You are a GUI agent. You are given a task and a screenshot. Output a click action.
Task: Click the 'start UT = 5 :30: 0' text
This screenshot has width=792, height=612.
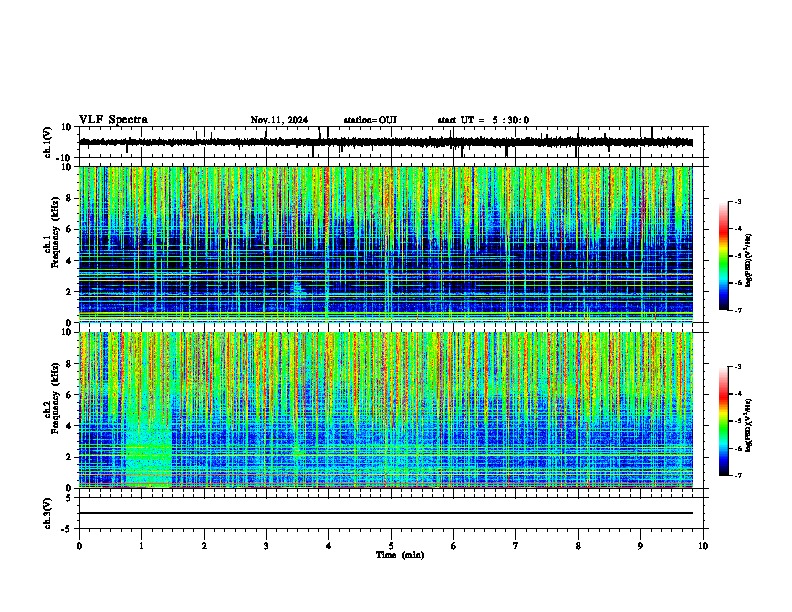tap(483, 120)
